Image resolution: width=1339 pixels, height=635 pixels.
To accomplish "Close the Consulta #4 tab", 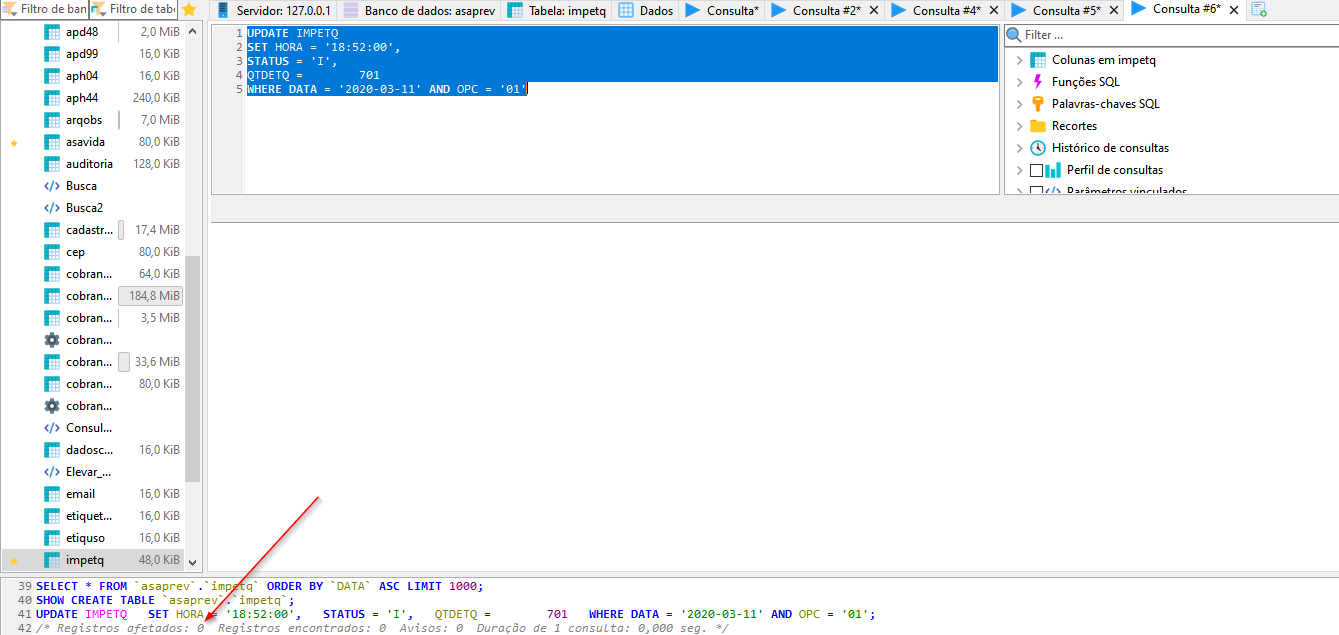I will pos(993,11).
